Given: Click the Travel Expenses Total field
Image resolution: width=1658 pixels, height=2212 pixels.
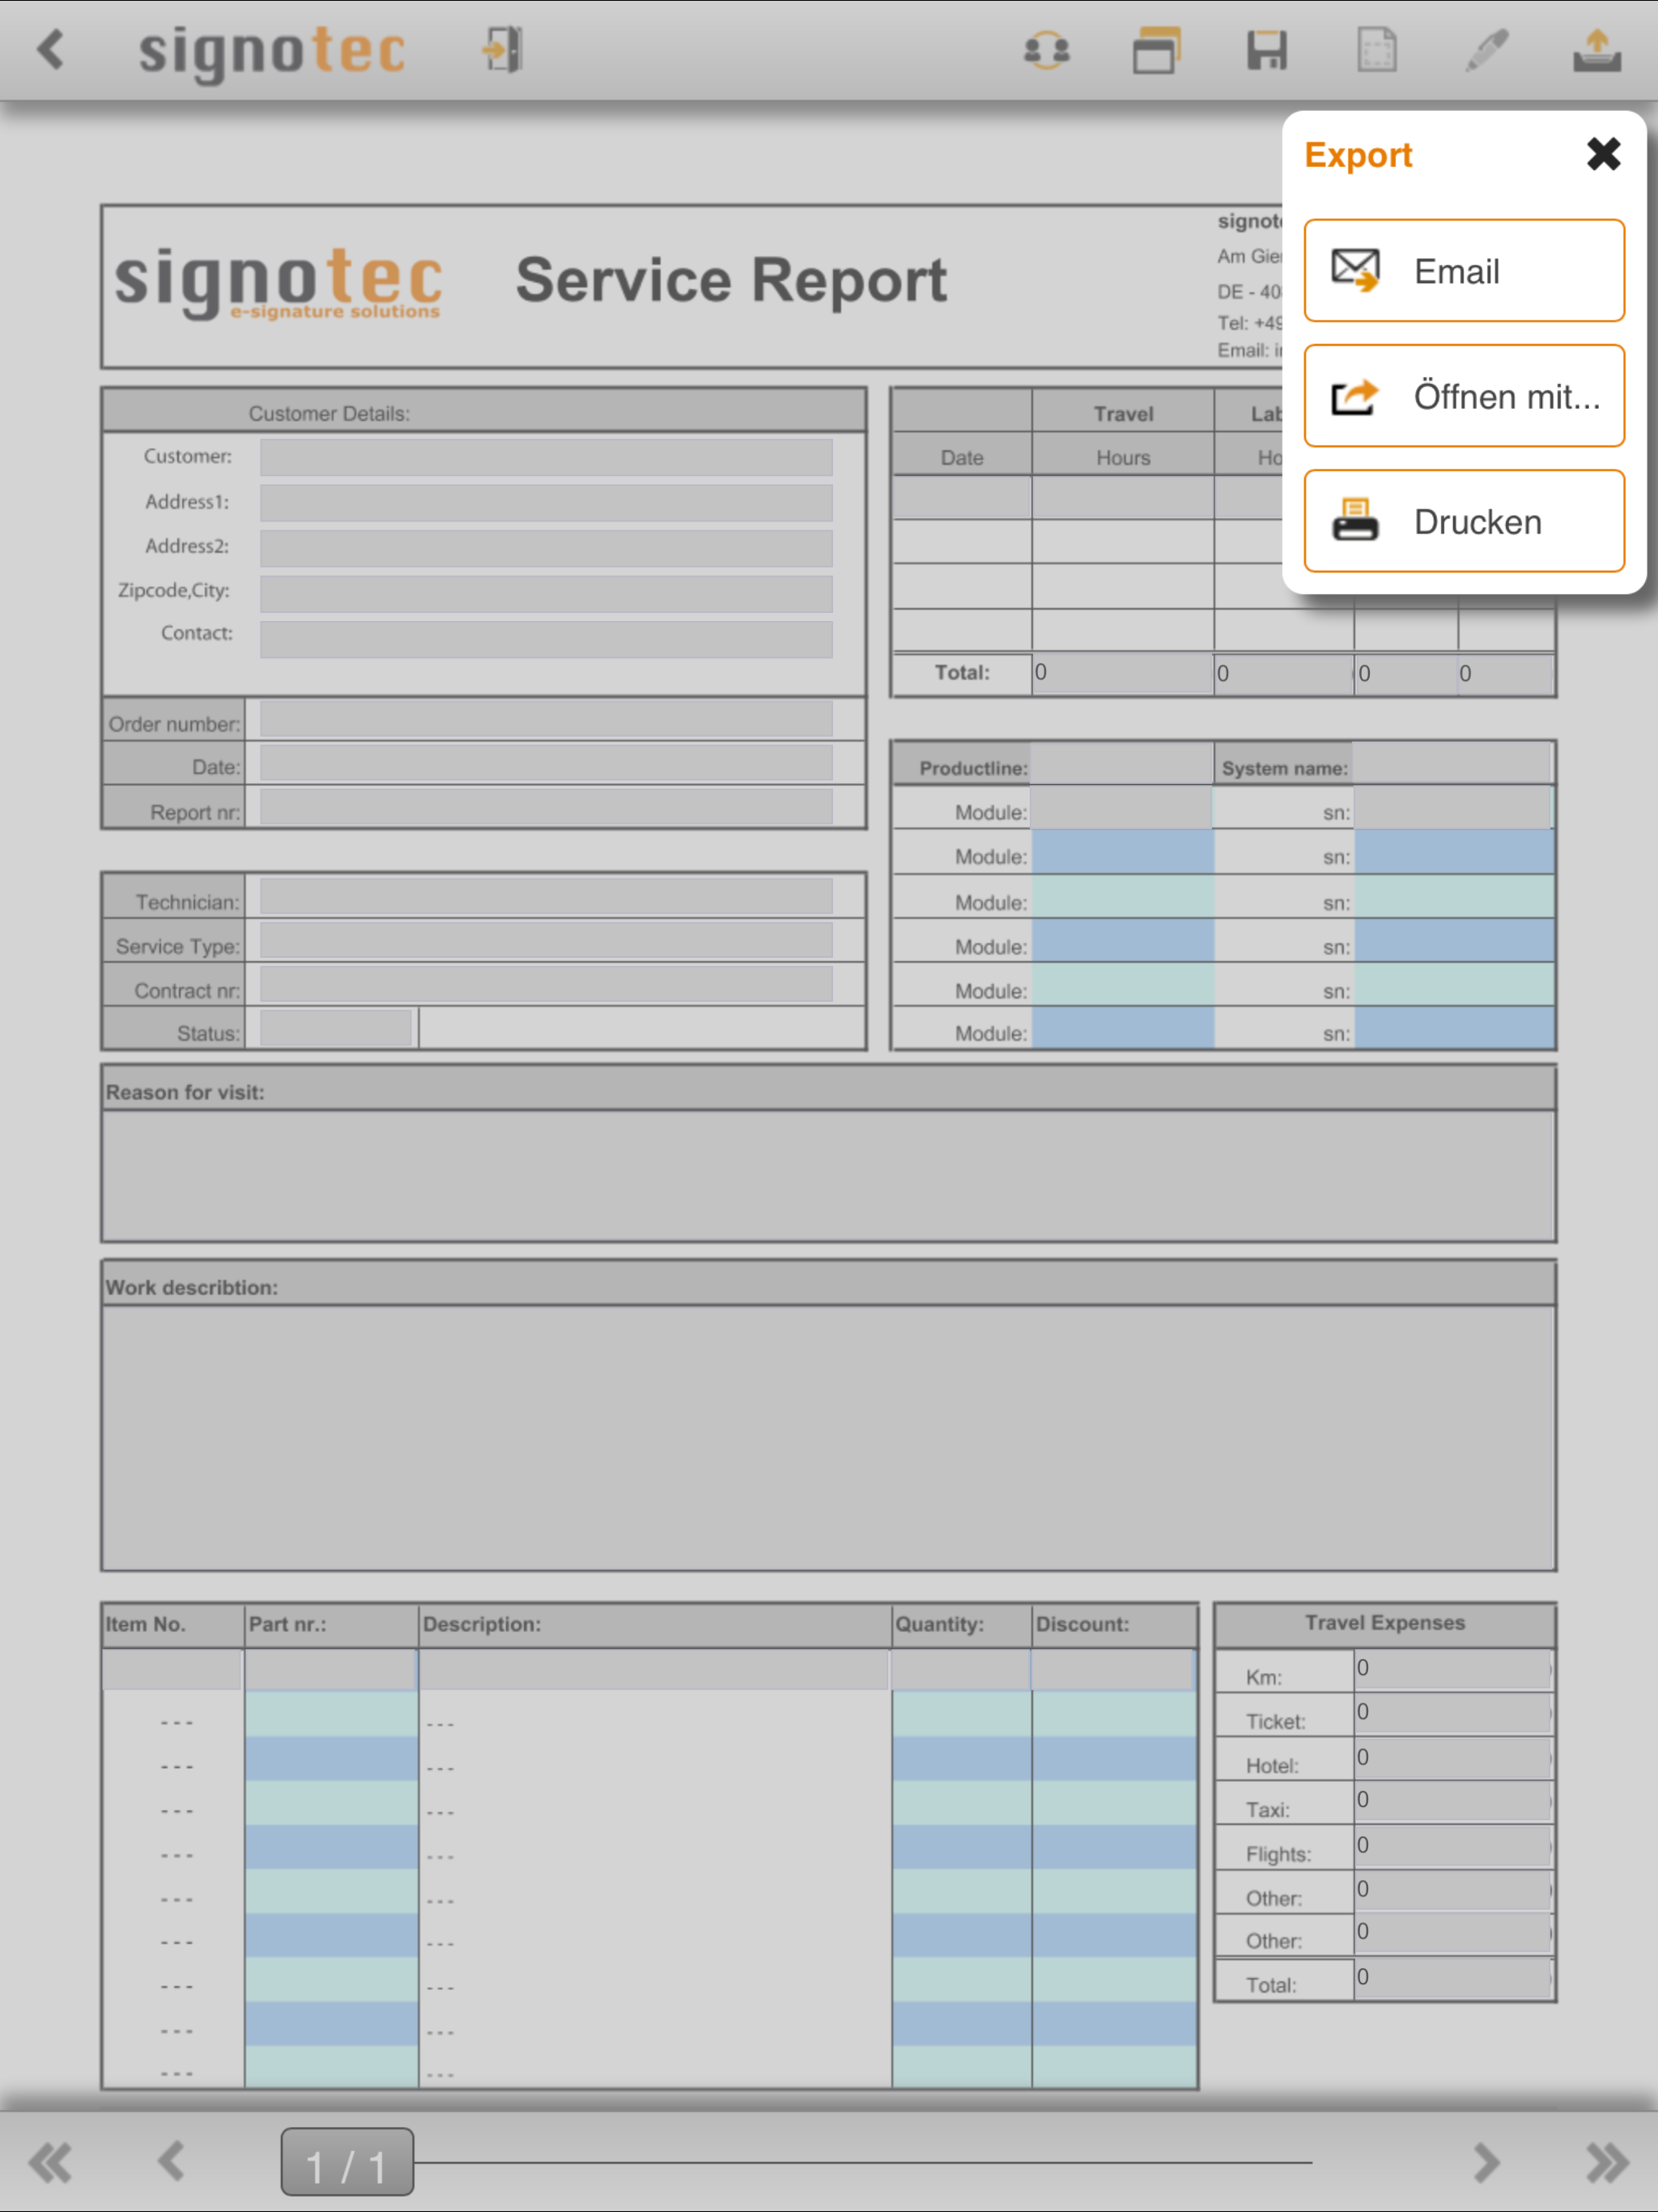Looking at the screenshot, I should coord(1453,1977).
